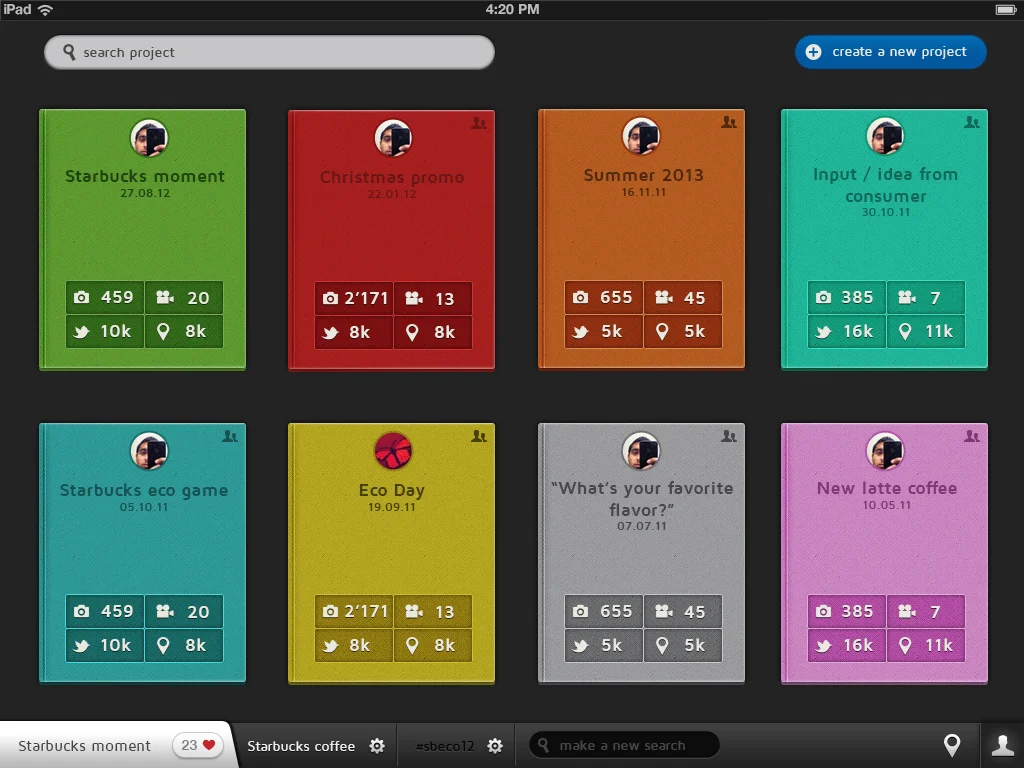Tap video count 45 on favorite flavor card
Screen dimensions: 1024x768
pyautogui.click(x=682, y=612)
